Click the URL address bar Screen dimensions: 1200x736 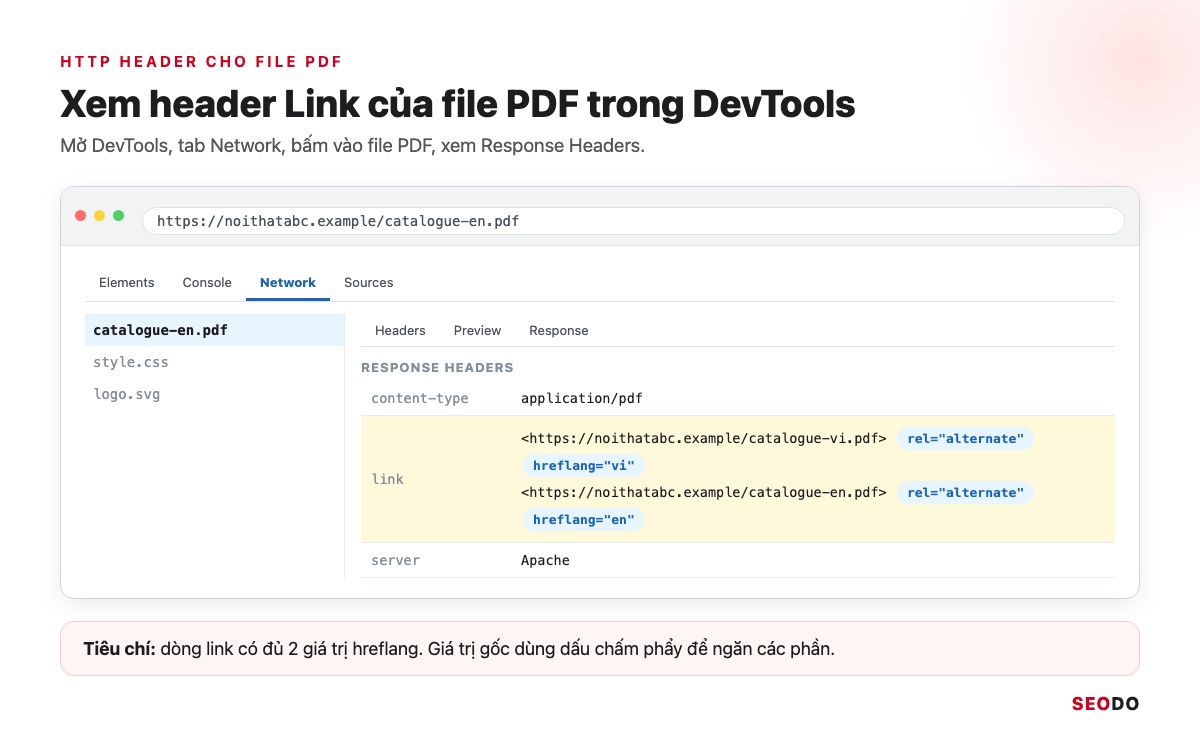633,221
